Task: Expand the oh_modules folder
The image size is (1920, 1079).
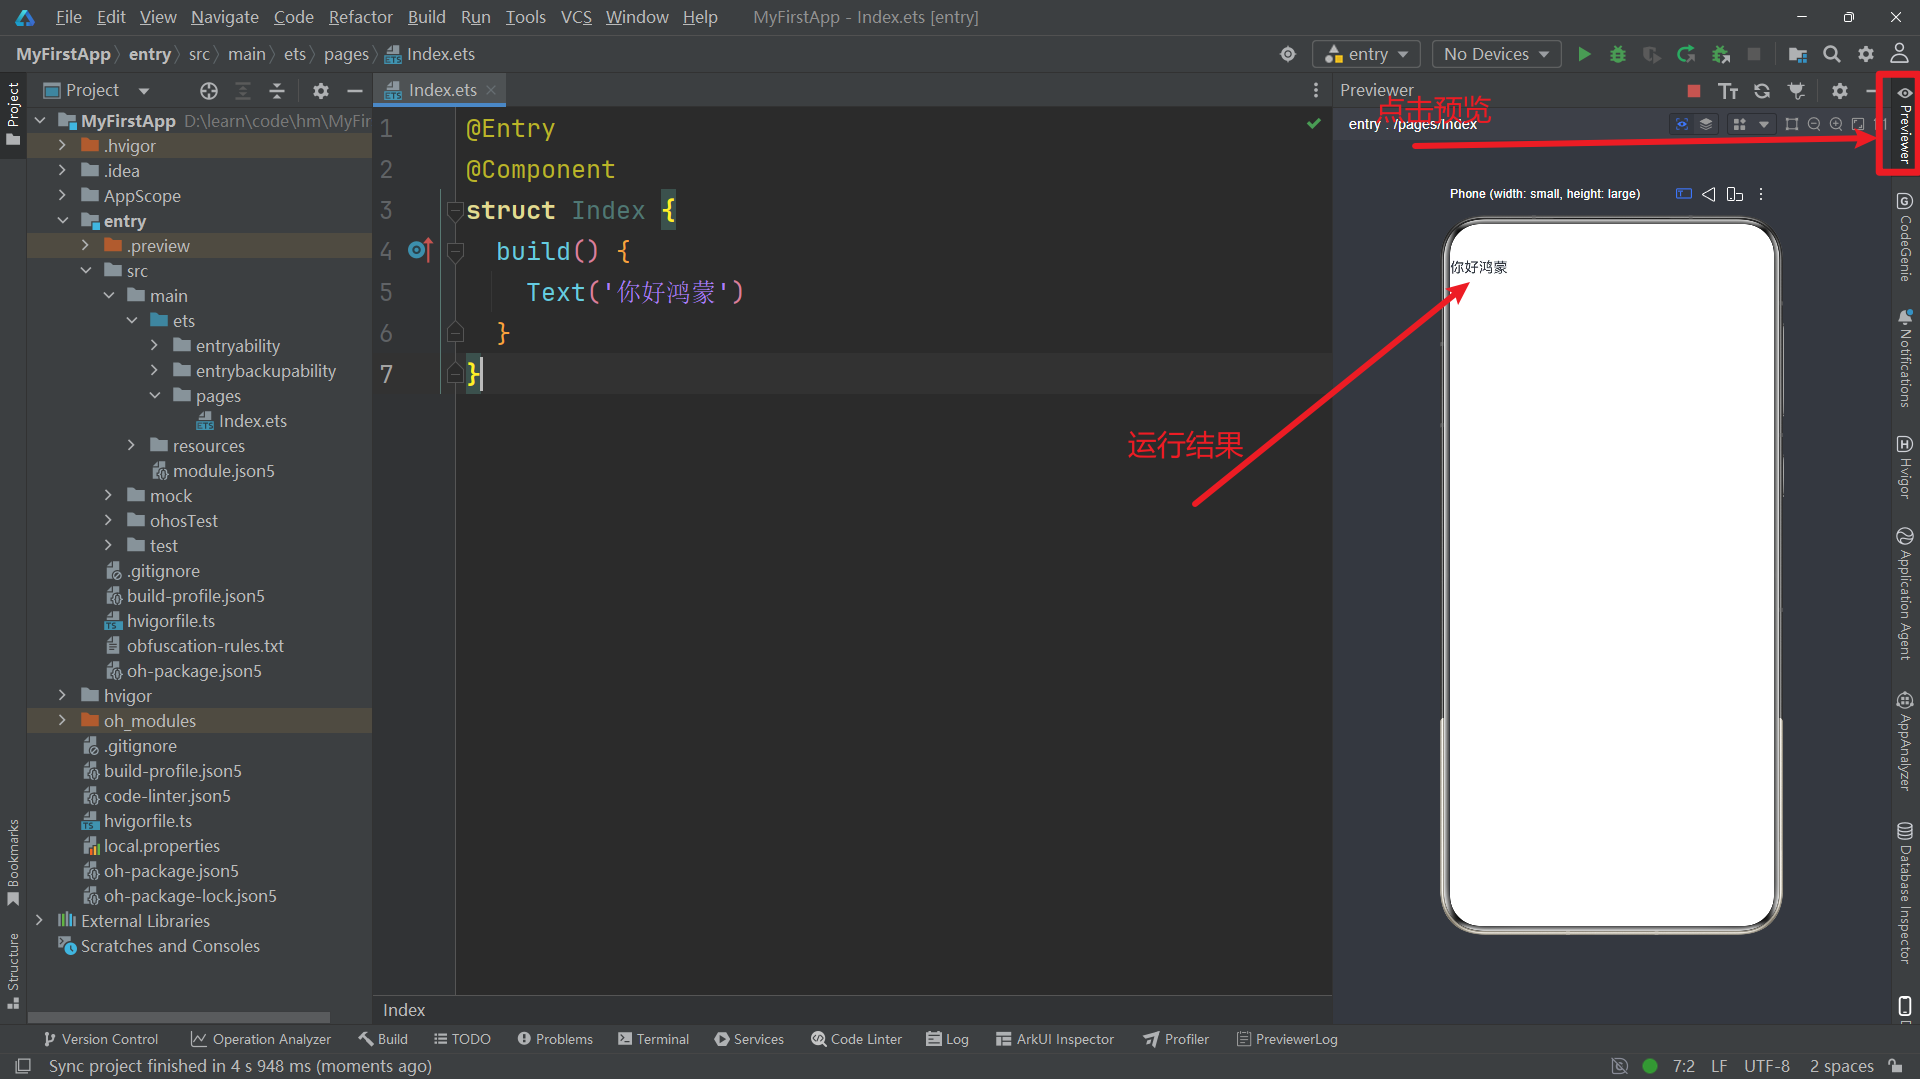Action: [x=62, y=721]
